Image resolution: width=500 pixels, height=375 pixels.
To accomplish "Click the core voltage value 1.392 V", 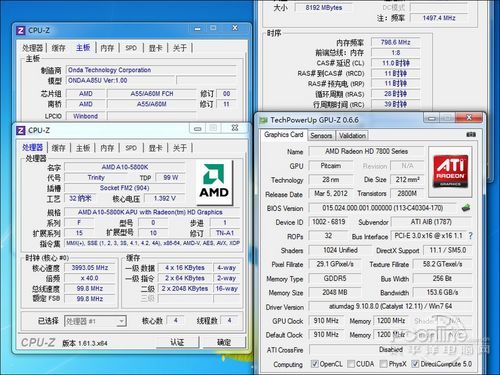I will coord(164,198).
